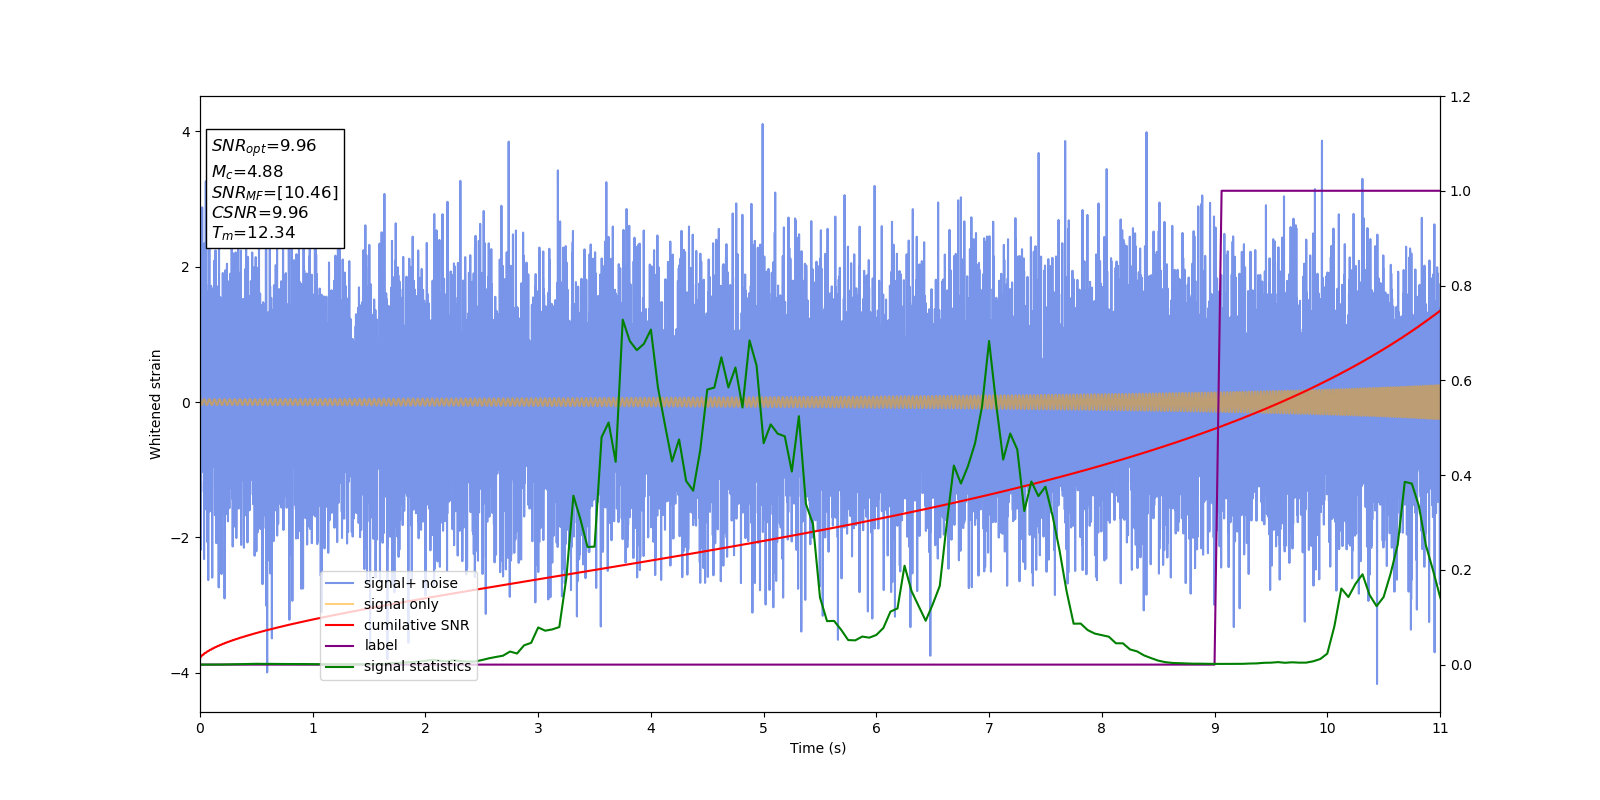Click right y-axis tick label 1.2
The height and width of the screenshot is (800, 1600).
pyautogui.click(x=1460, y=97)
